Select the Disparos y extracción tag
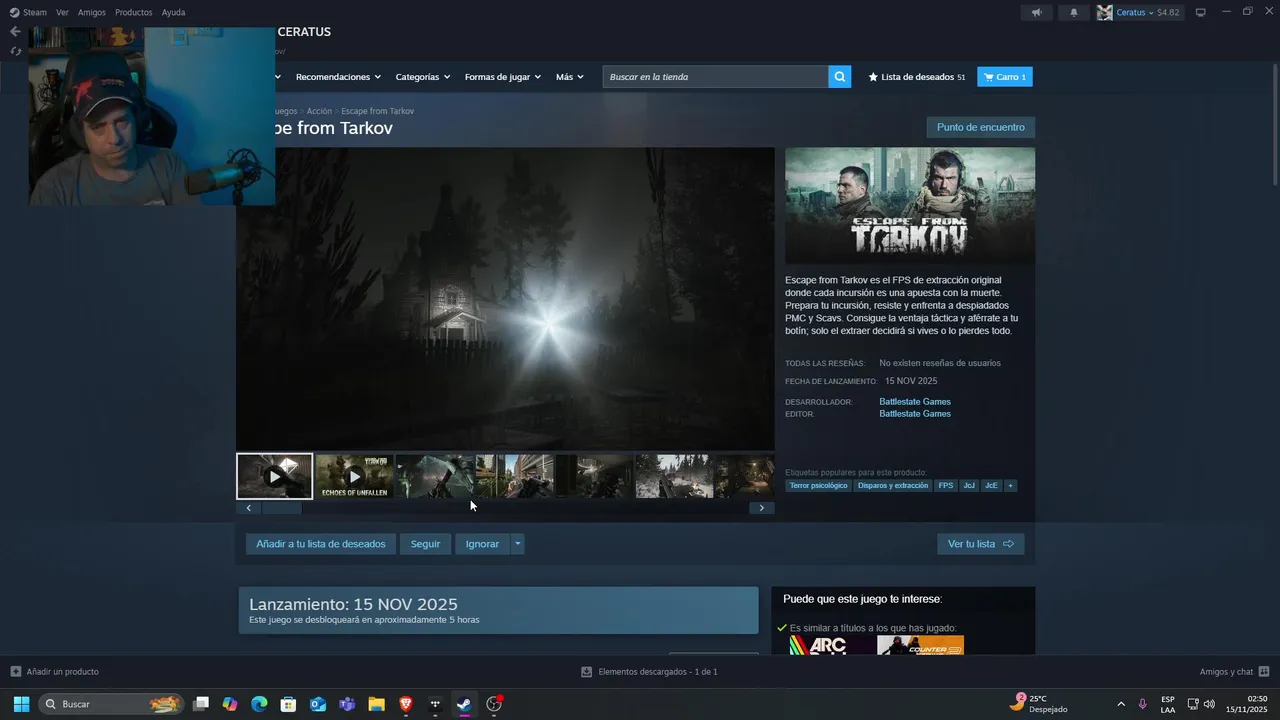Screen dimensions: 1280x720 (893, 486)
